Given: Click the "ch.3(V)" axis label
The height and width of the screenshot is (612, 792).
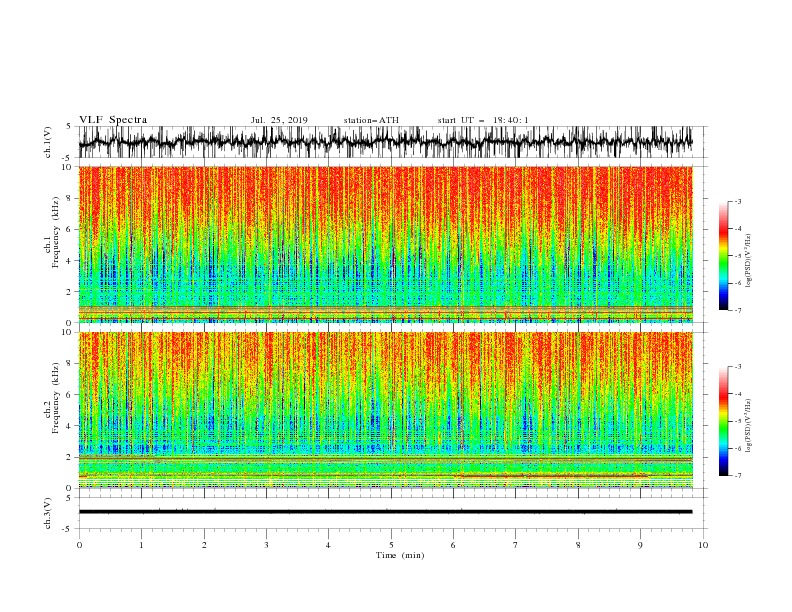Looking at the screenshot, I should coord(48,513).
